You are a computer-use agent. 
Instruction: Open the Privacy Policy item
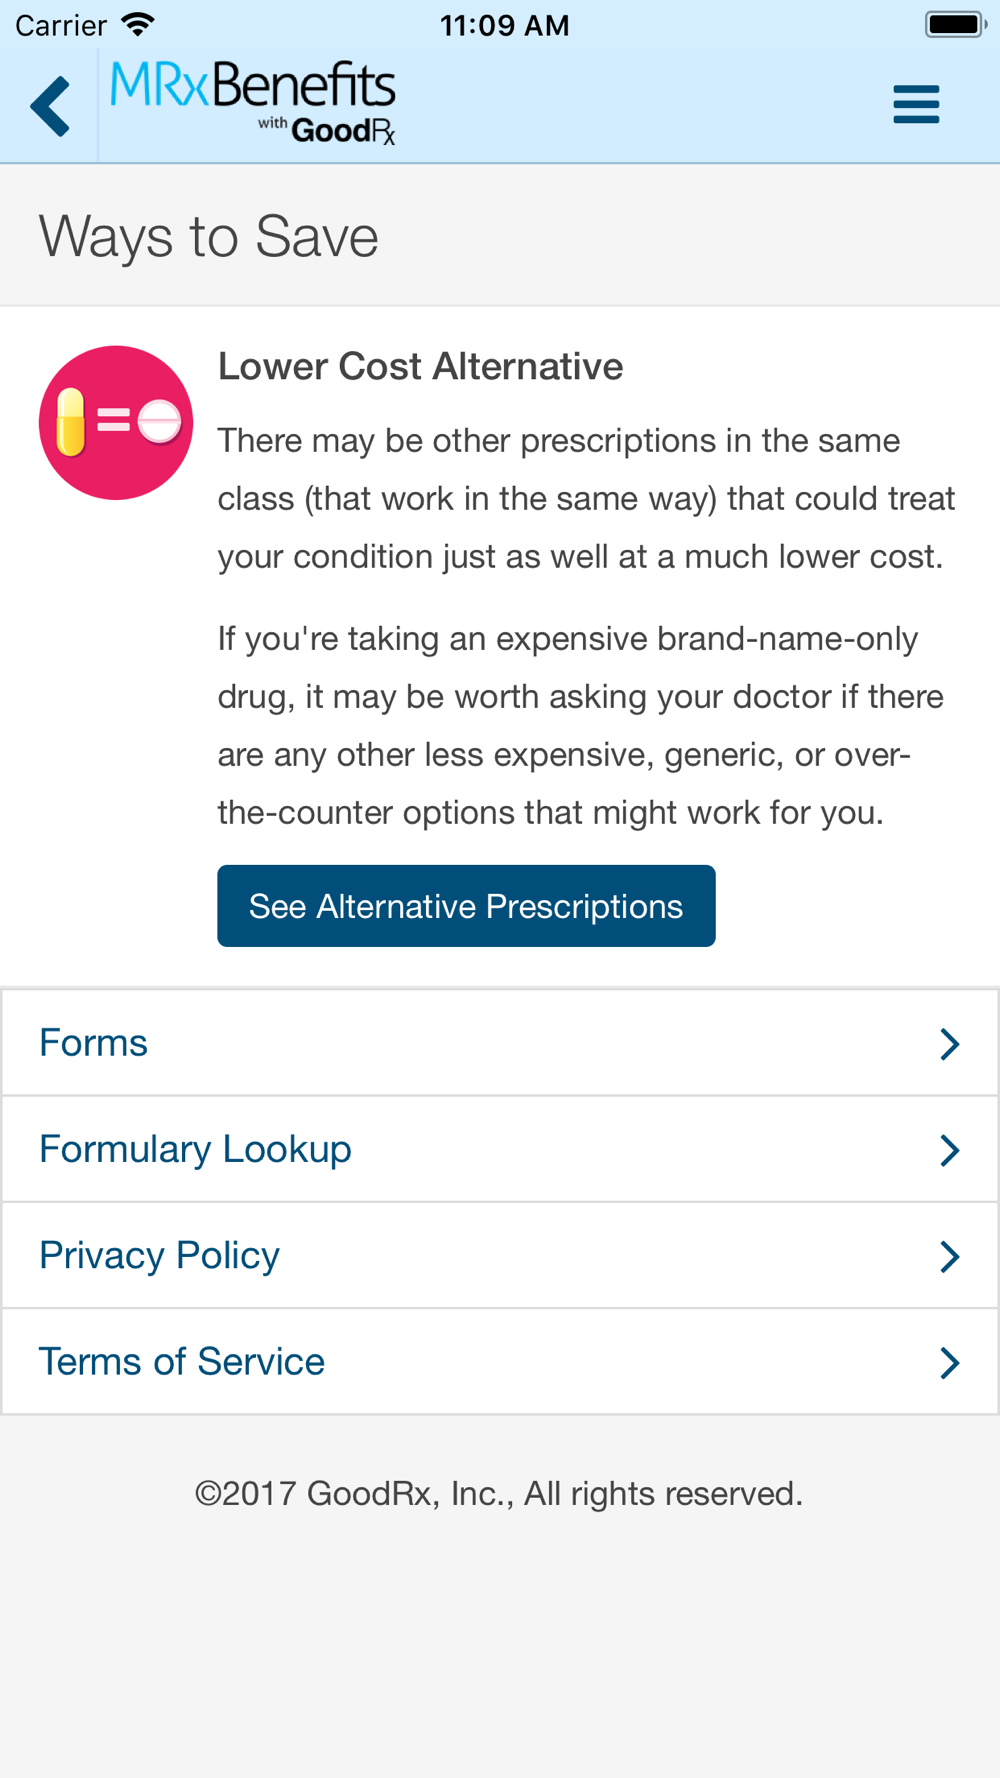tap(160, 1255)
